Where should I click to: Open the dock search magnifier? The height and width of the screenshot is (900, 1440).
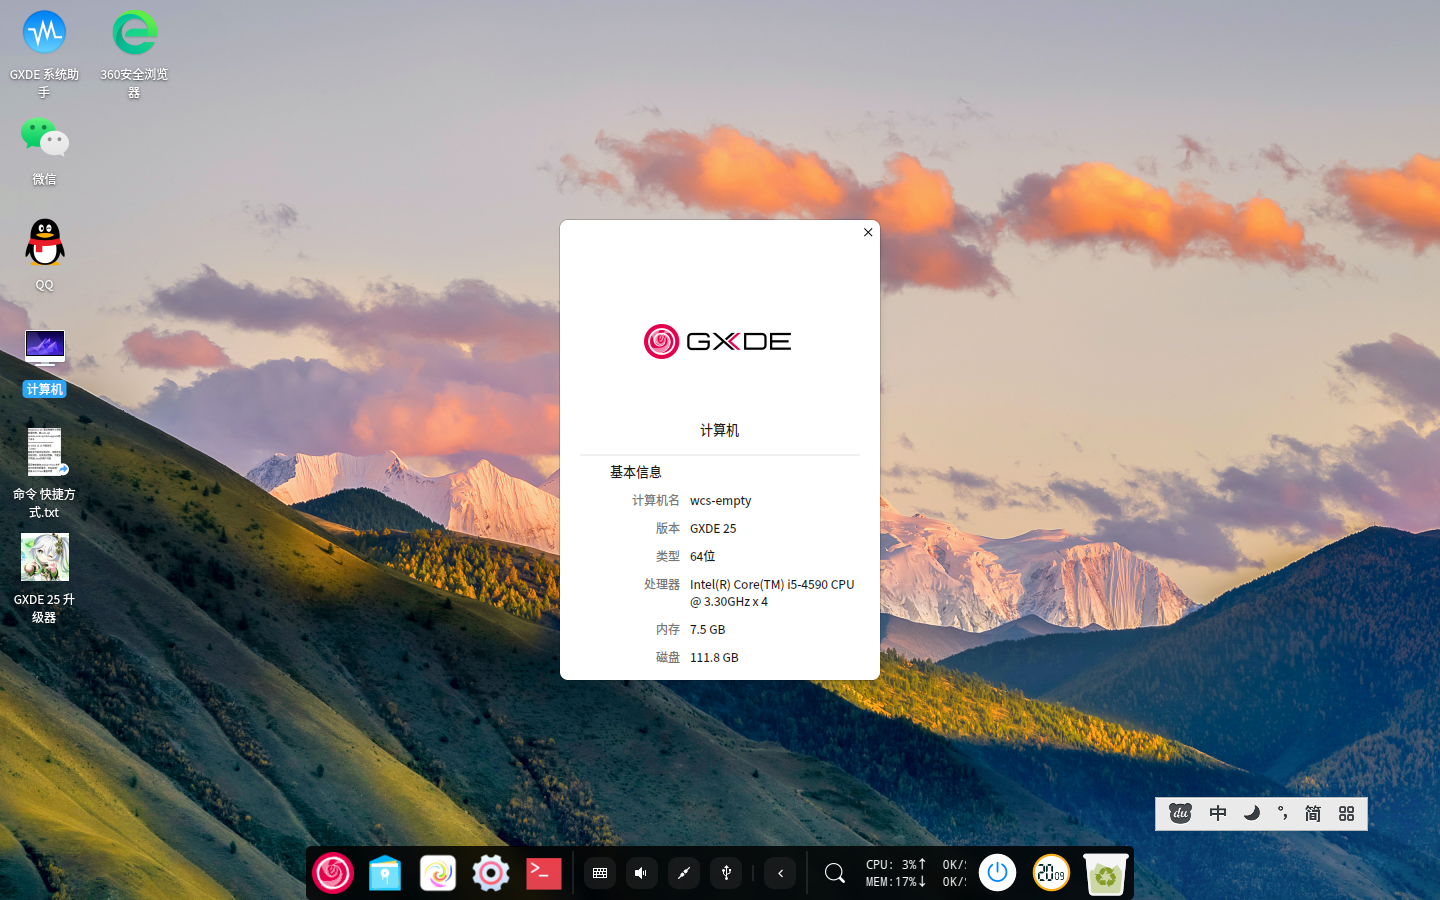834,874
